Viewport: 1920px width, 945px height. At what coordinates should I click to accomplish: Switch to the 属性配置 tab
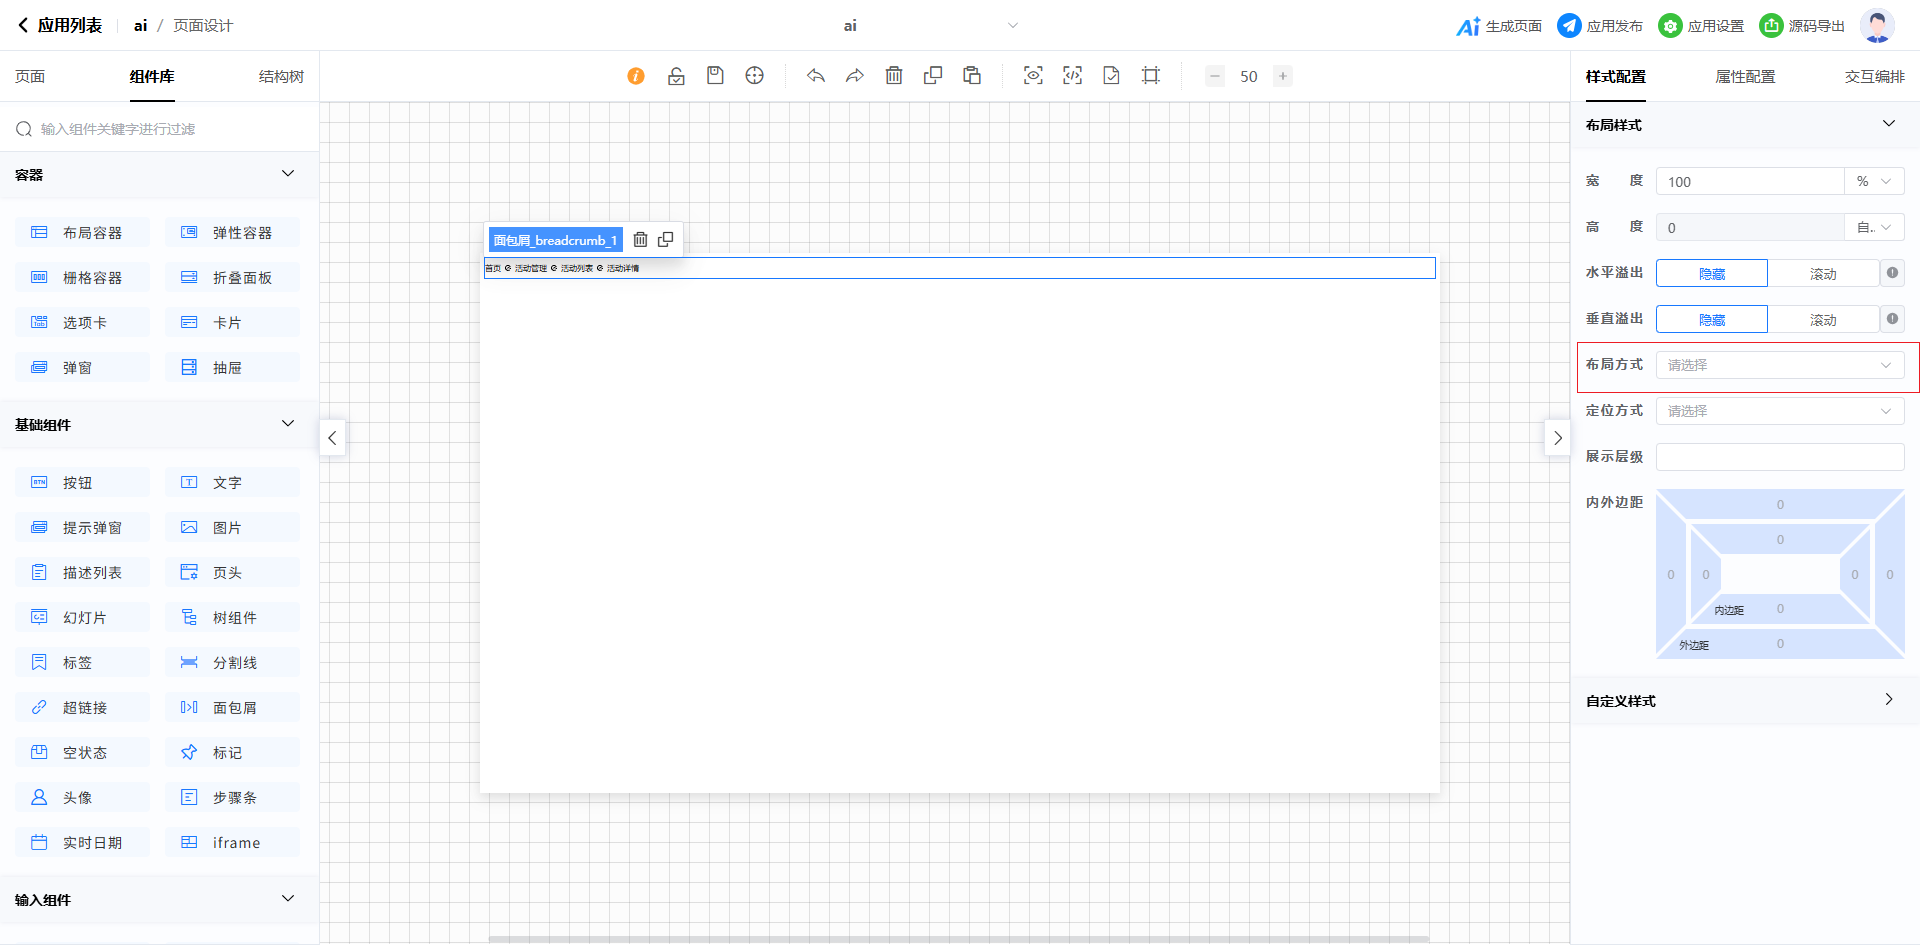pos(1745,77)
